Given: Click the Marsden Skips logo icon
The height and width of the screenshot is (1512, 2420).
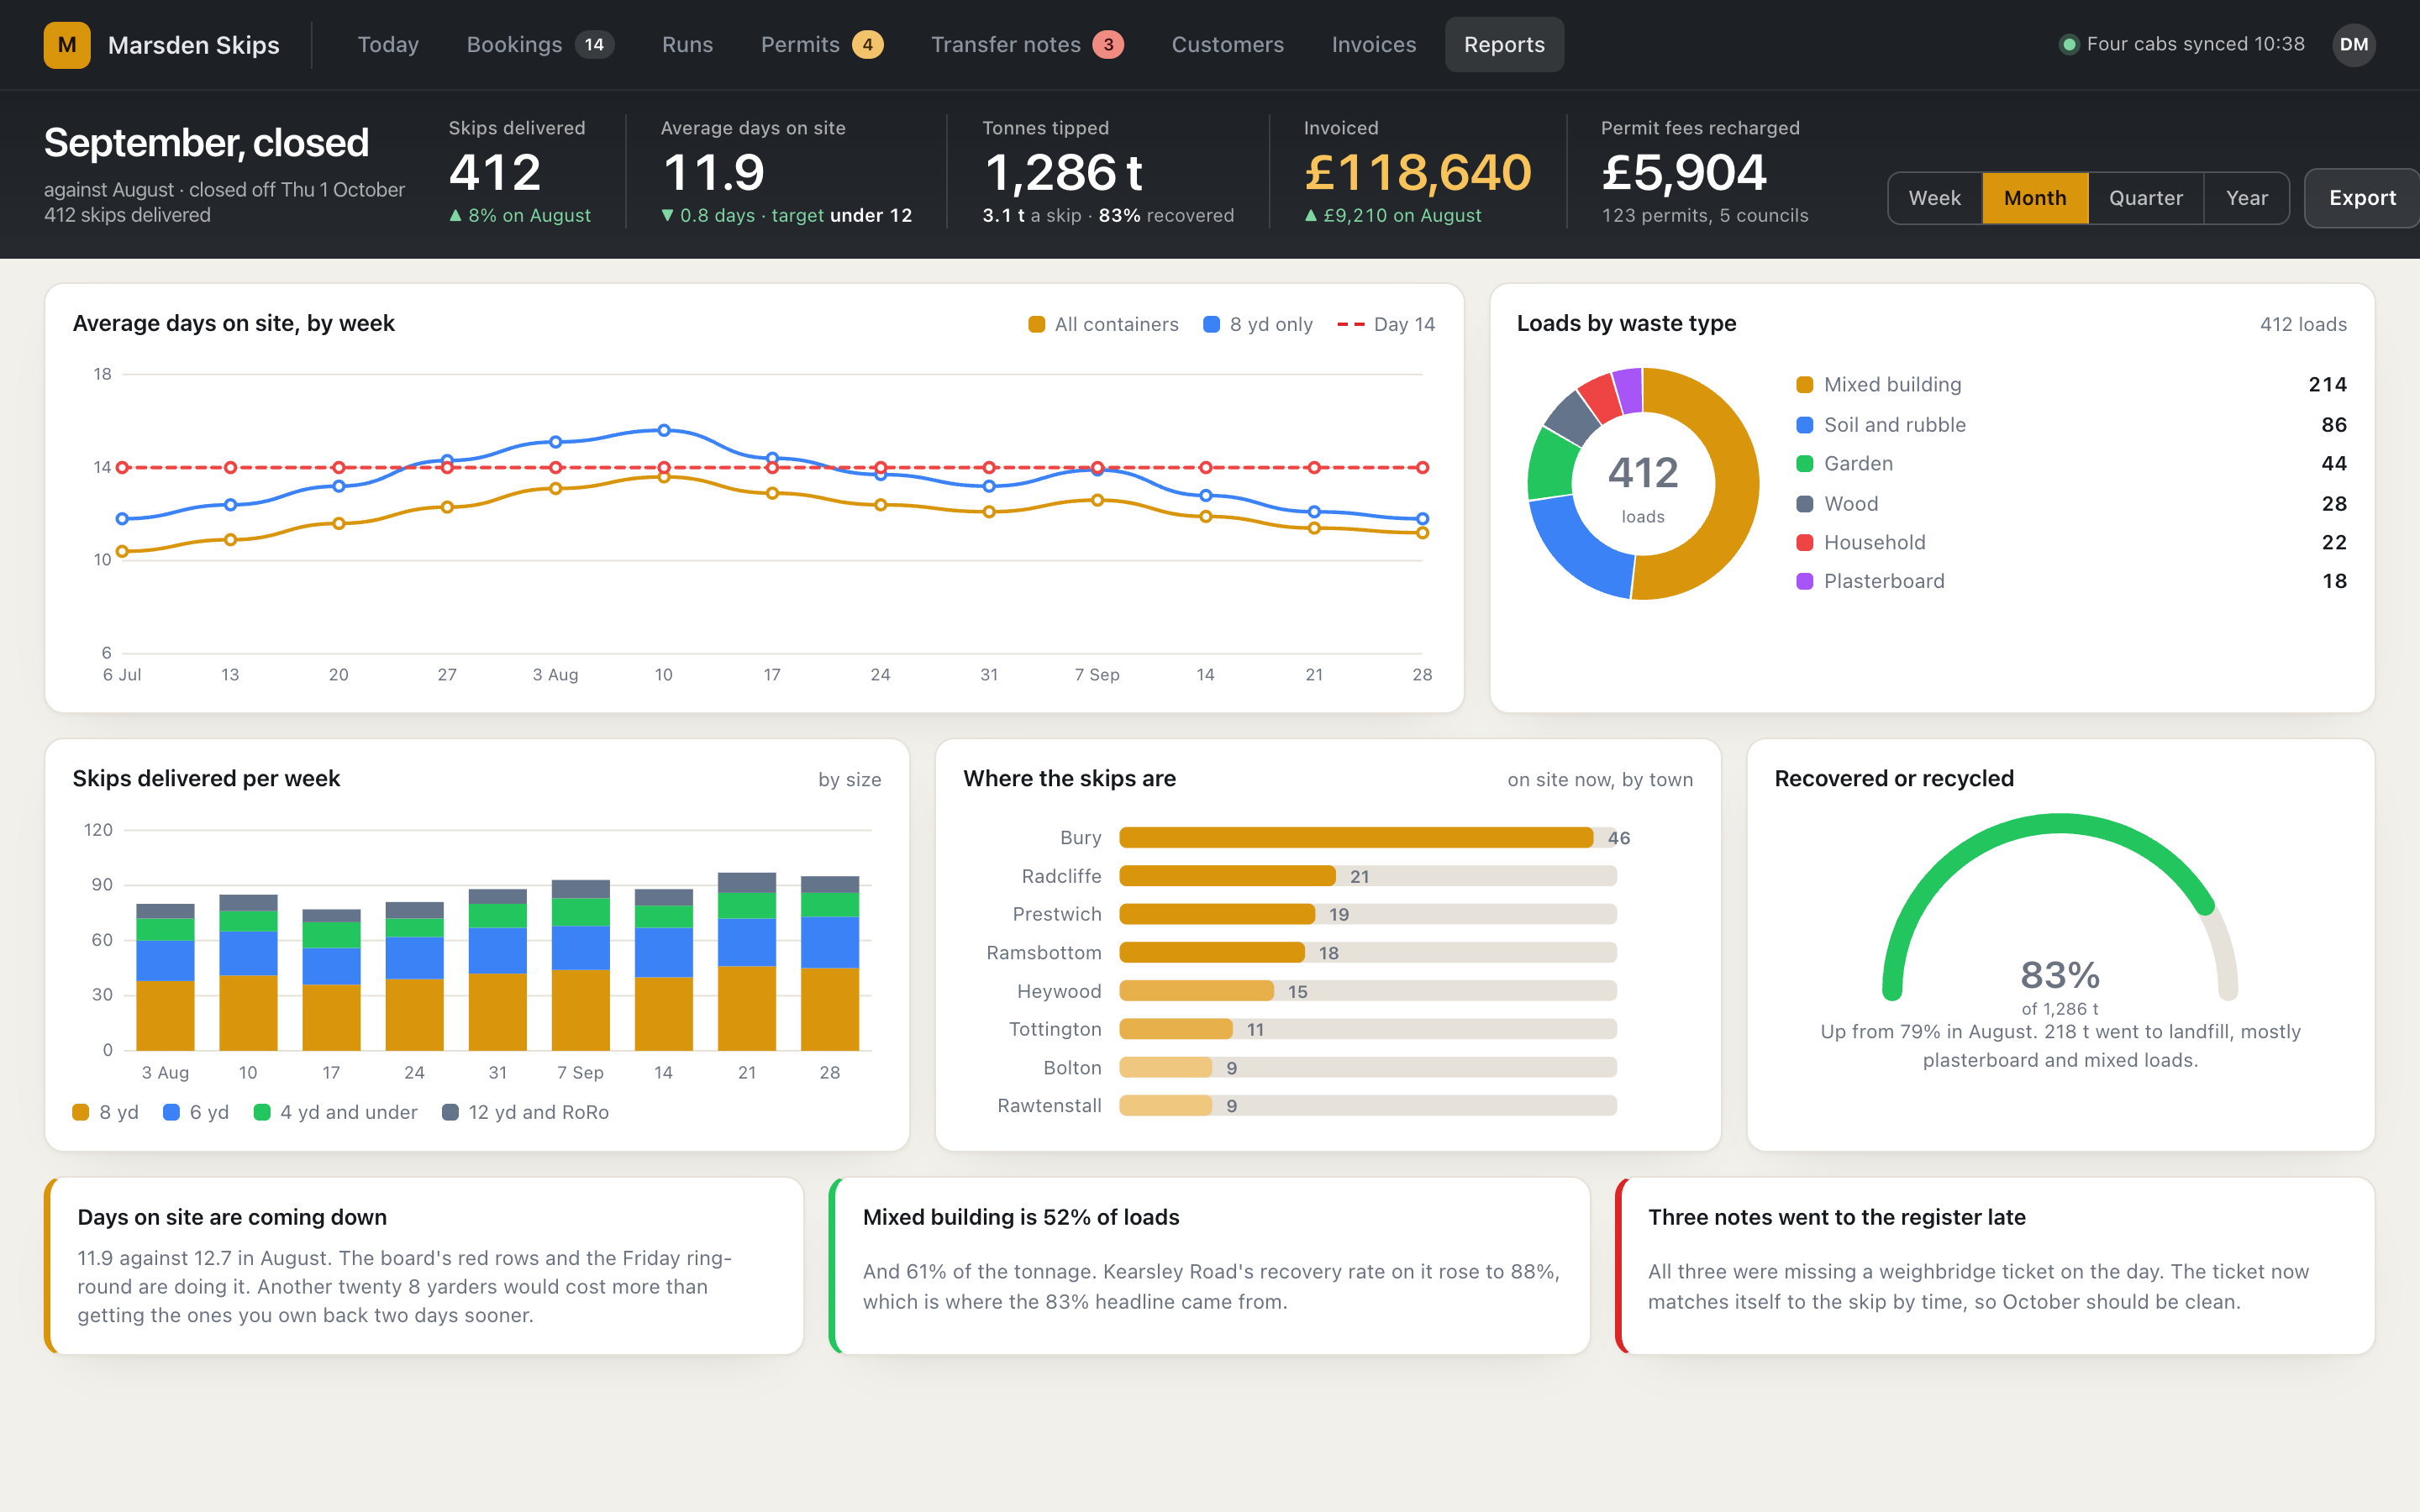Looking at the screenshot, I should coord(67,45).
